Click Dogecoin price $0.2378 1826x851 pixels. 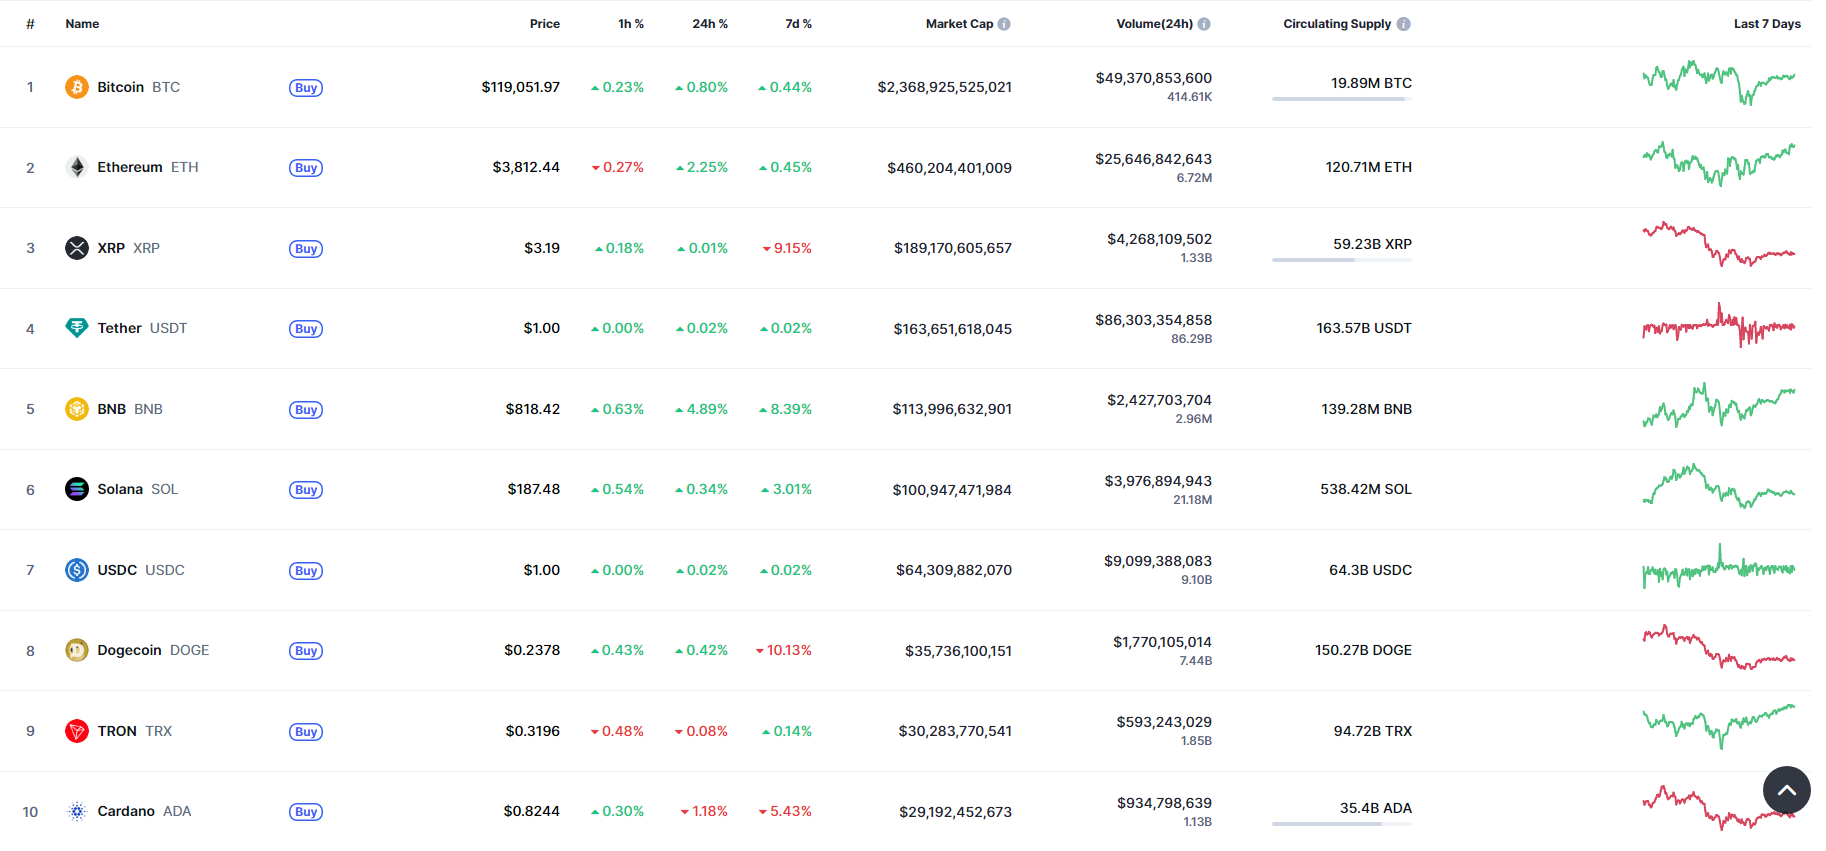click(532, 650)
